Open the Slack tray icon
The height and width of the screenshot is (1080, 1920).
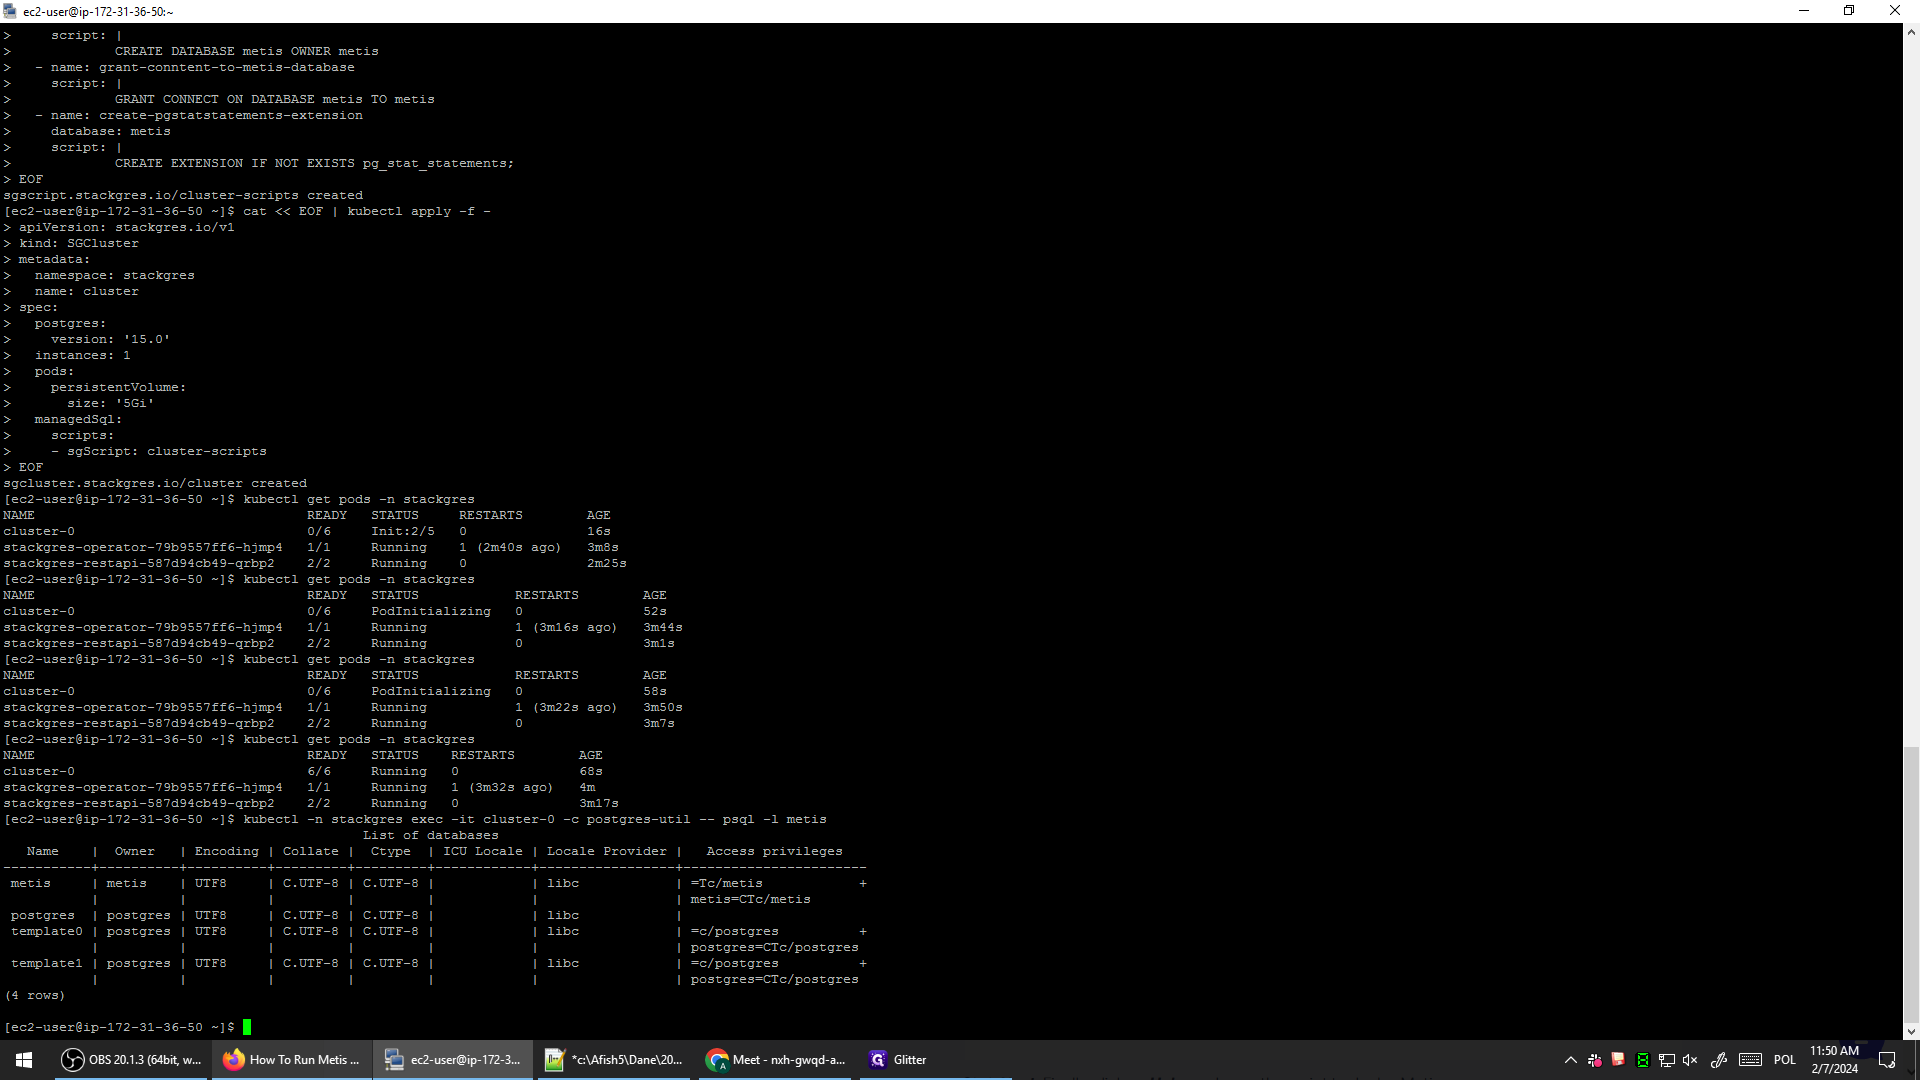[1594, 1060]
